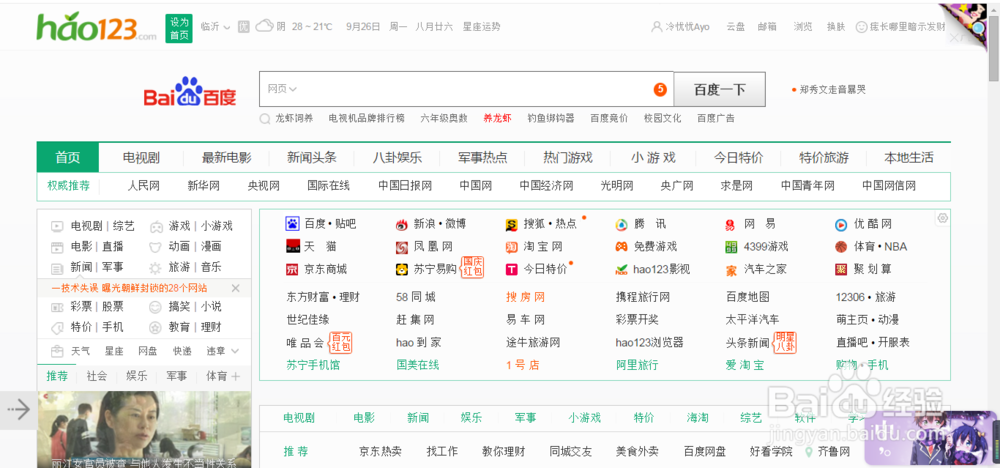This screenshot has height=468, width=1000.
Task: Close the 一技术失误 news banner
Action: point(235,288)
